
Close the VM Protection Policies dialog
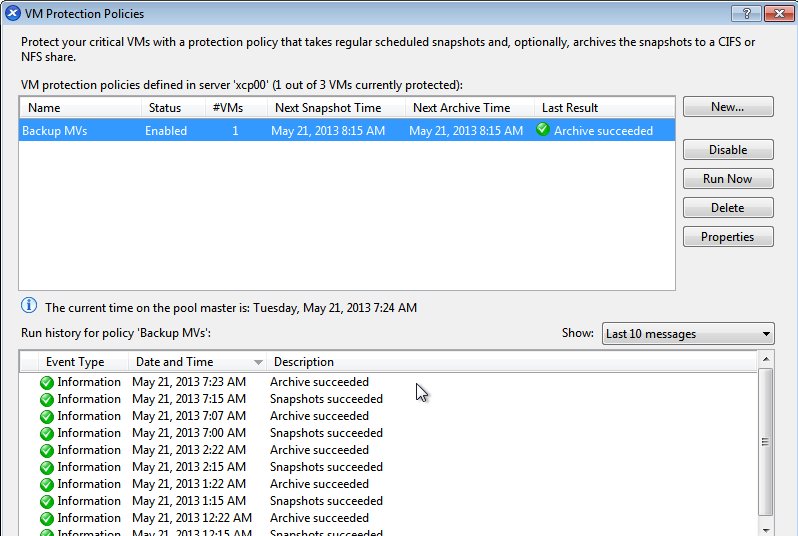(779, 14)
